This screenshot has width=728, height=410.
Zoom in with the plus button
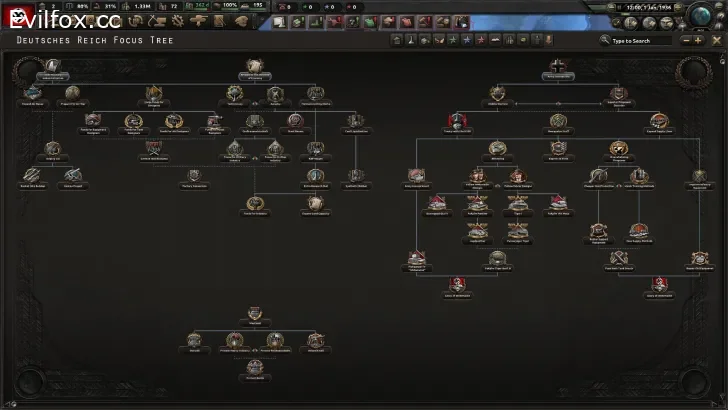click(x=697, y=40)
